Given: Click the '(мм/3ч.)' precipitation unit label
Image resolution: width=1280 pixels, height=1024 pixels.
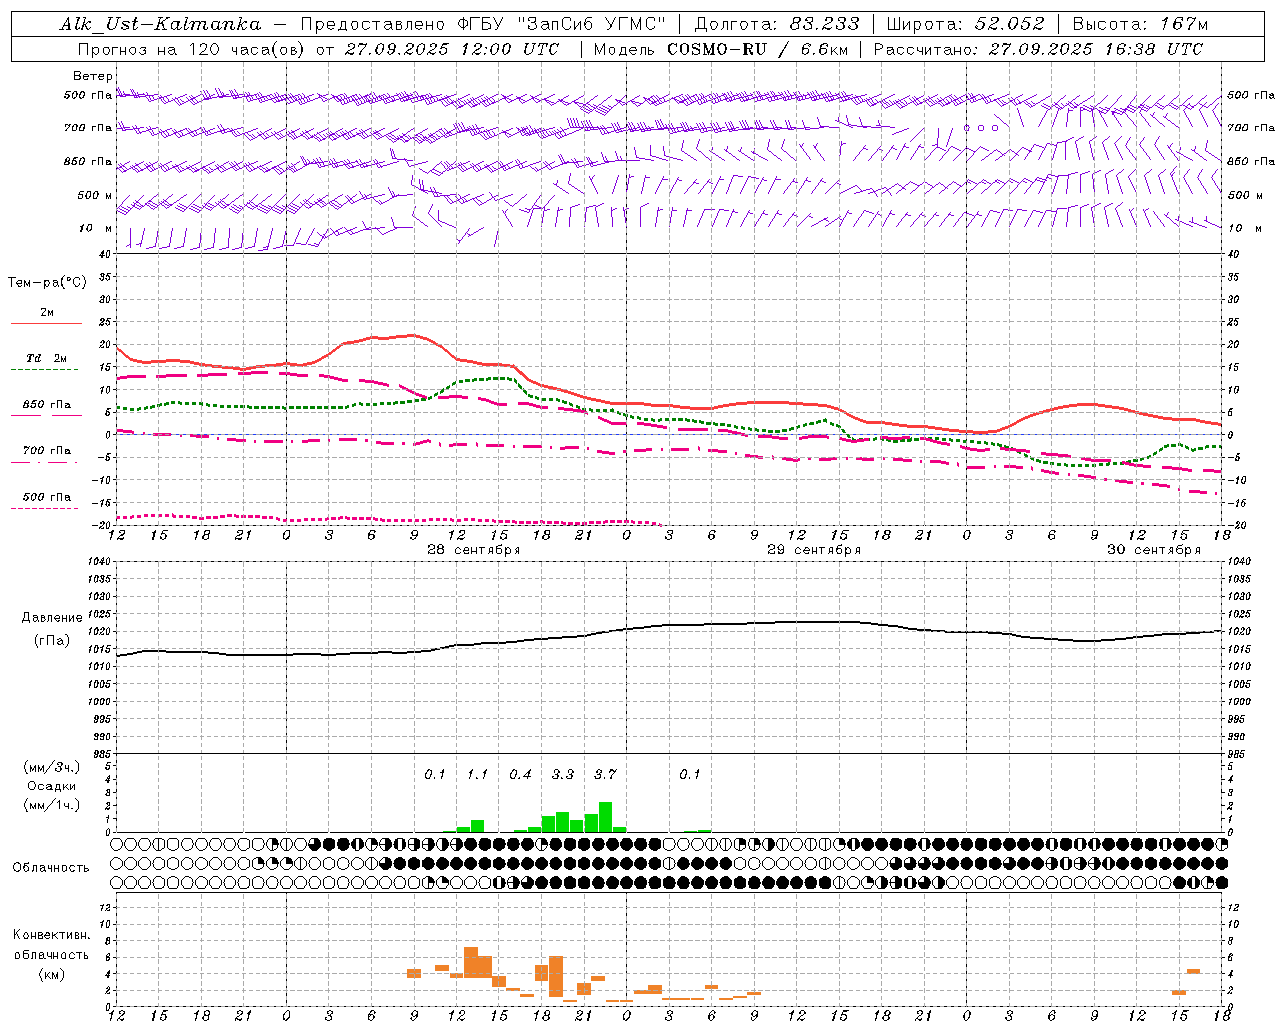Looking at the screenshot, I should 51,767.
